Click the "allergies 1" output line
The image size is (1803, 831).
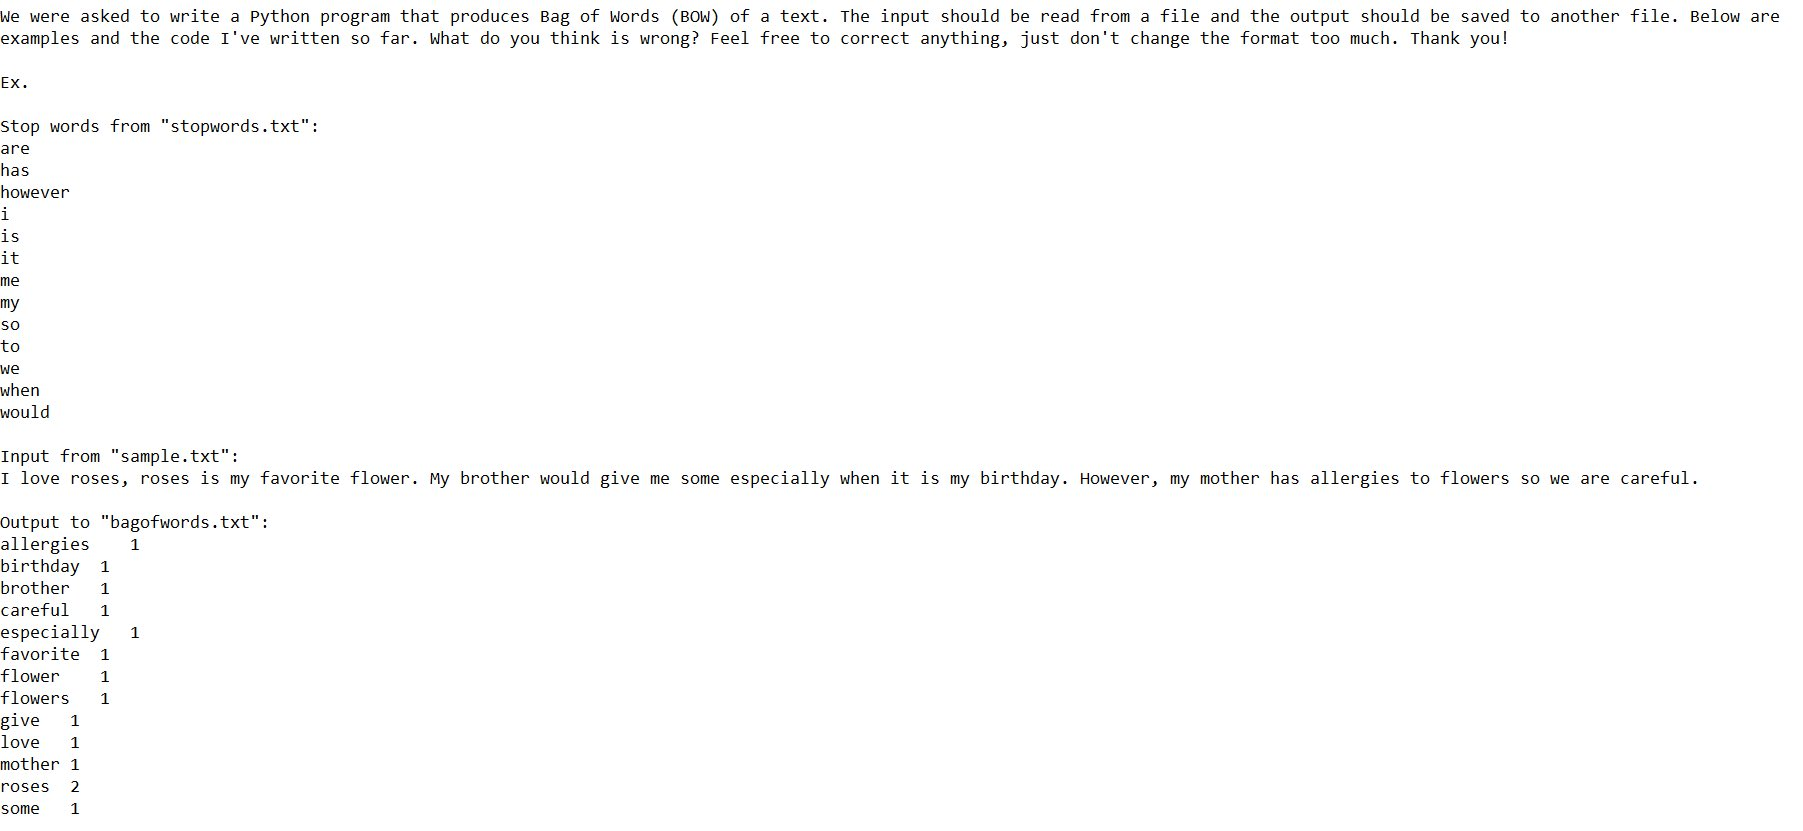point(70,544)
